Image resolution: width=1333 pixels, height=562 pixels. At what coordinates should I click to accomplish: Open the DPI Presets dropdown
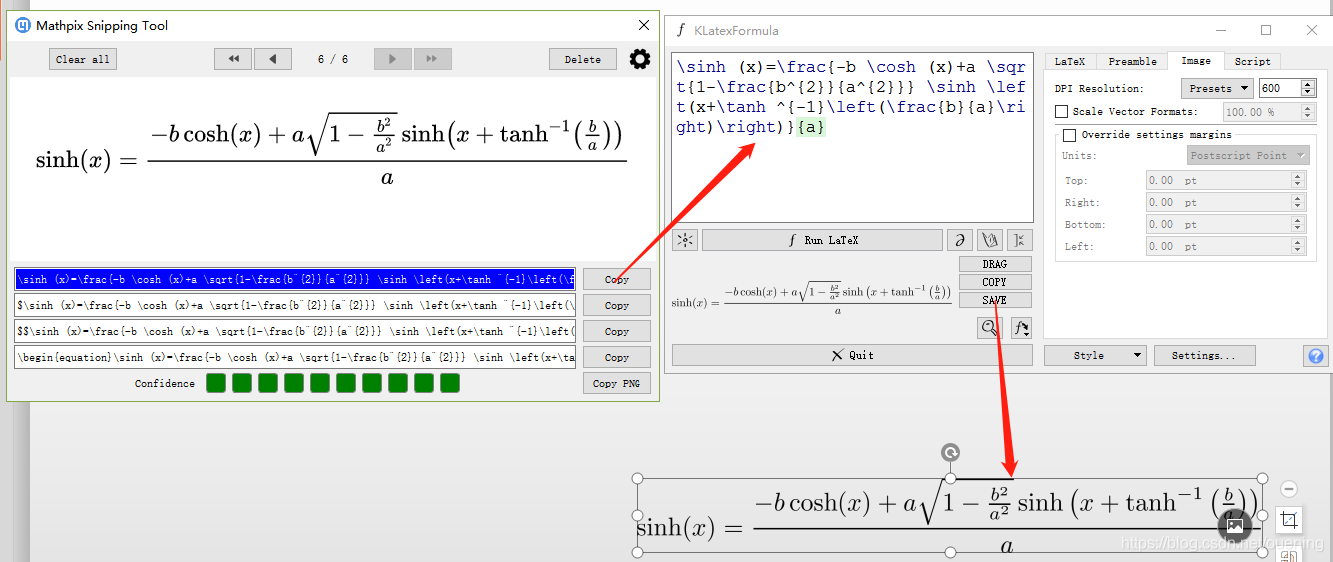(x=1217, y=88)
